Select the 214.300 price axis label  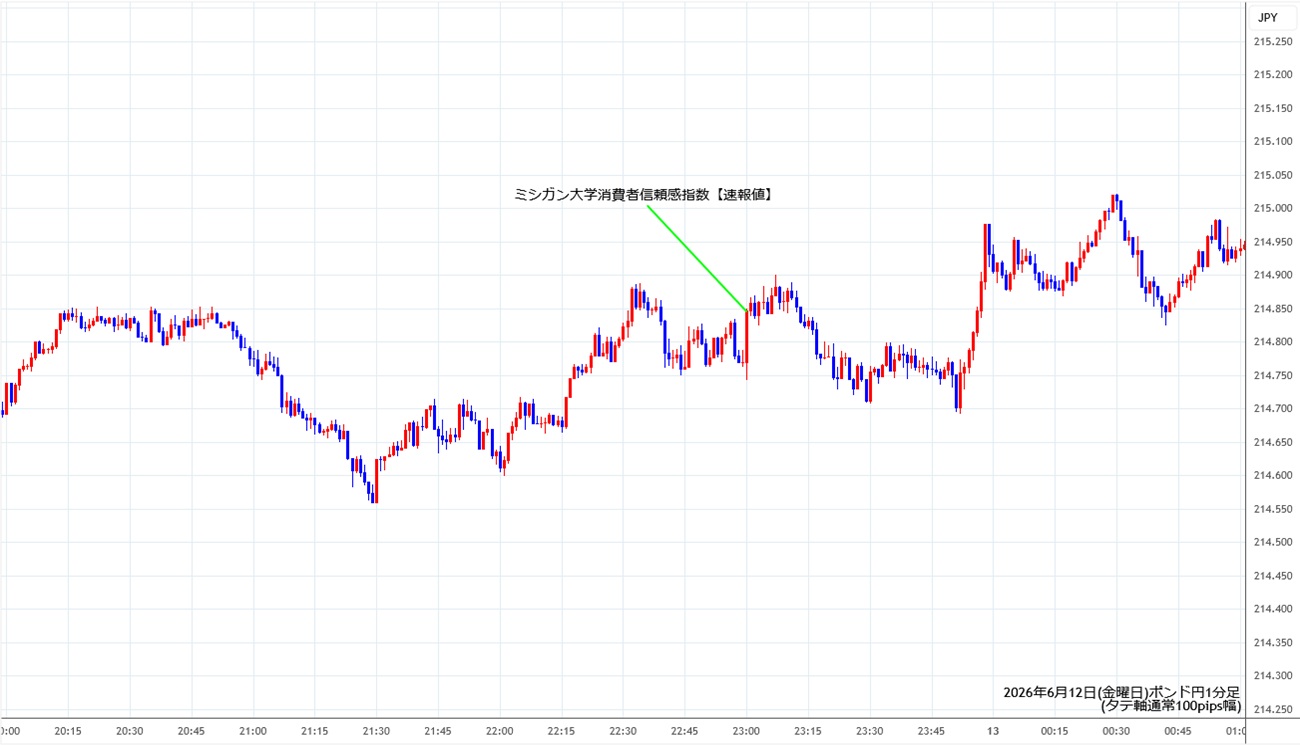[x=1273, y=676]
